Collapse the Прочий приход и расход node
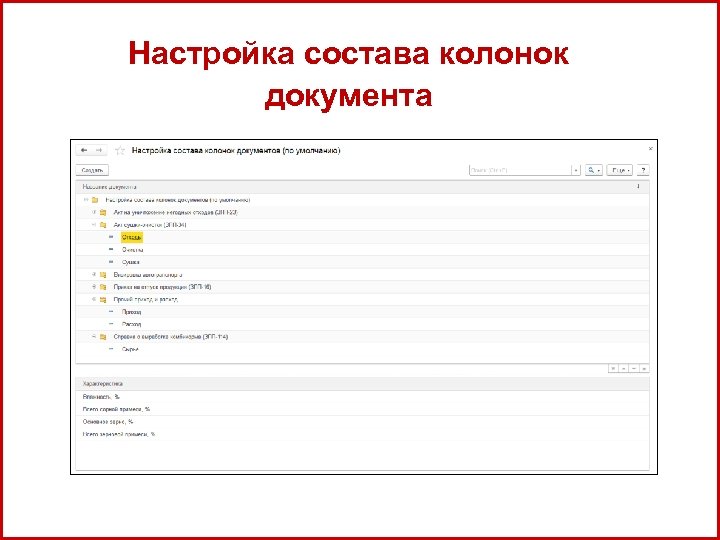This screenshot has height=540, width=720. tap(94, 299)
